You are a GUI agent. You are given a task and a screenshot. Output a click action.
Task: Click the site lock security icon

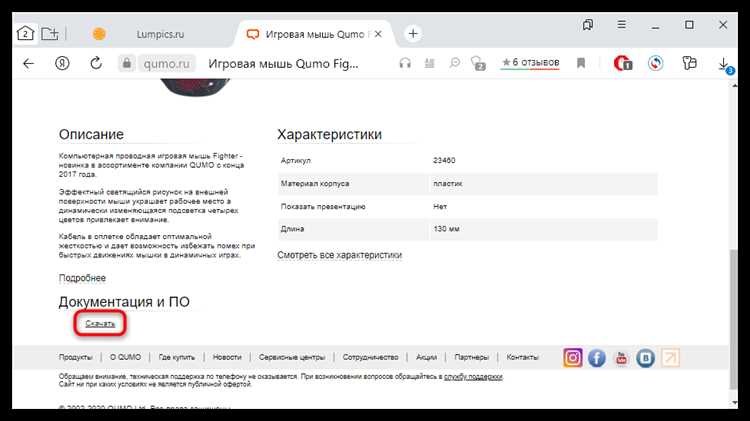(127, 63)
